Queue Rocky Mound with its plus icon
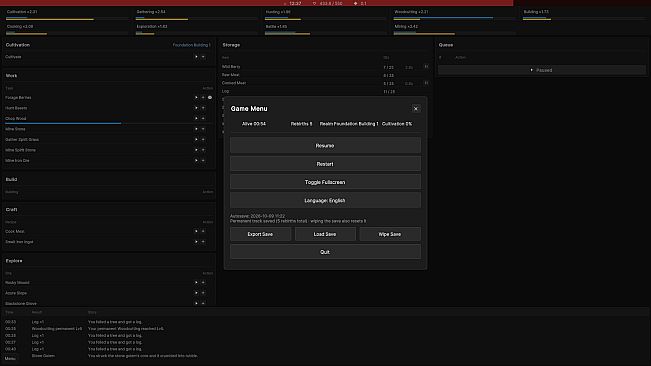This screenshot has width=651, height=366. 203,283
